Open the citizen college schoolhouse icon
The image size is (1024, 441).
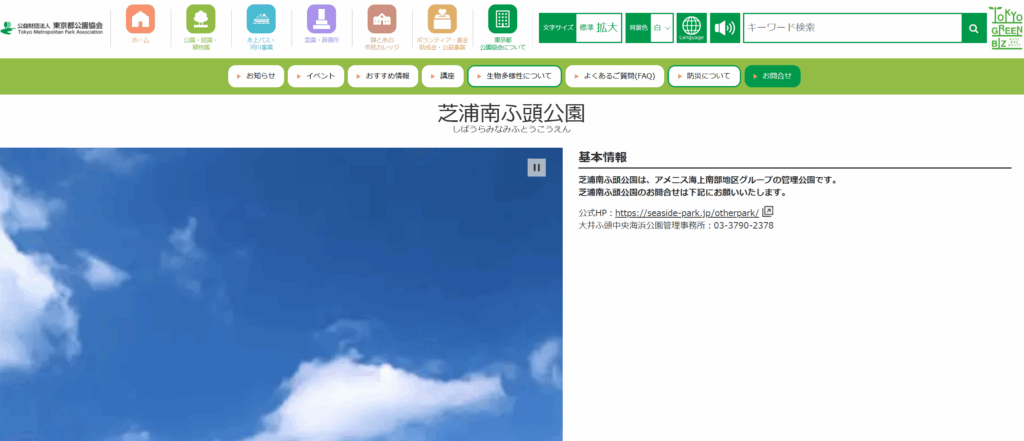pyautogui.click(x=381, y=20)
